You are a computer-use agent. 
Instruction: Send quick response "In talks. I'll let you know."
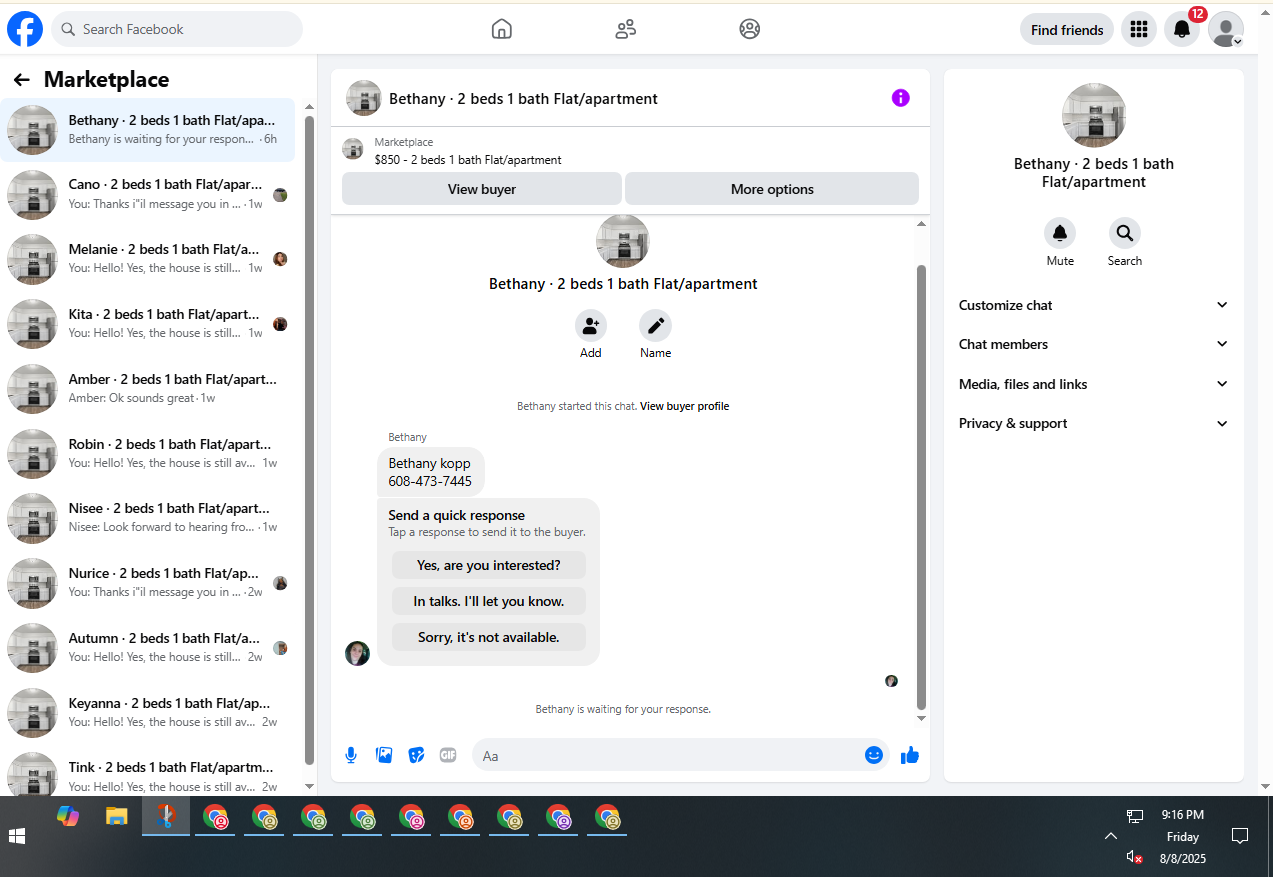[489, 601]
